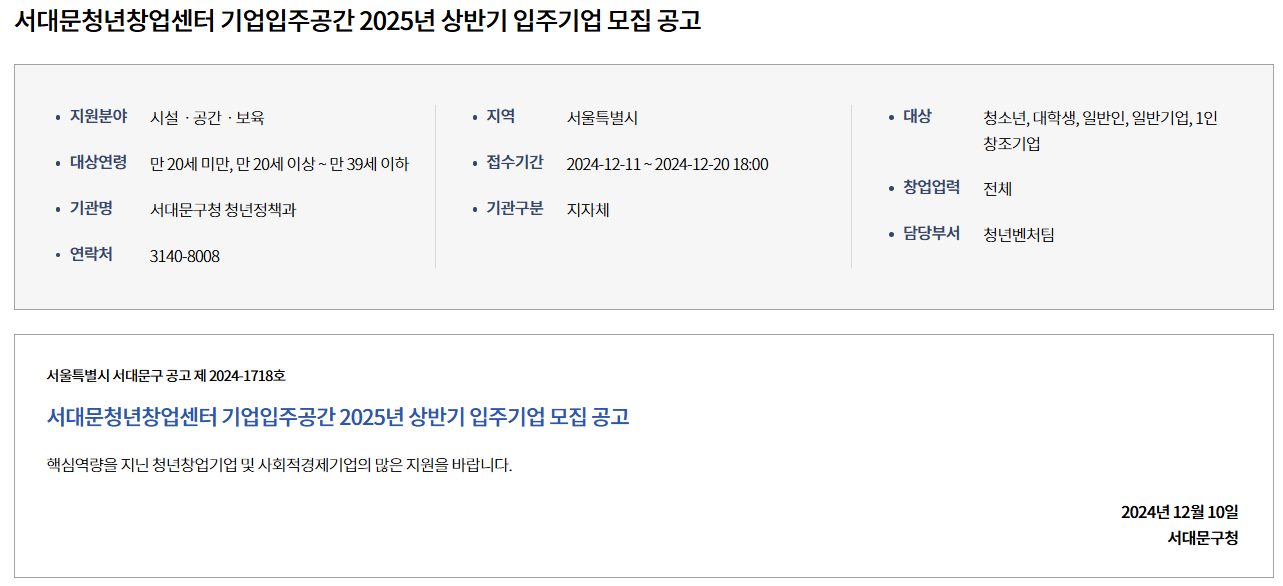
Task: Click the 청년벤처팀 department value
Action: 1018,235
